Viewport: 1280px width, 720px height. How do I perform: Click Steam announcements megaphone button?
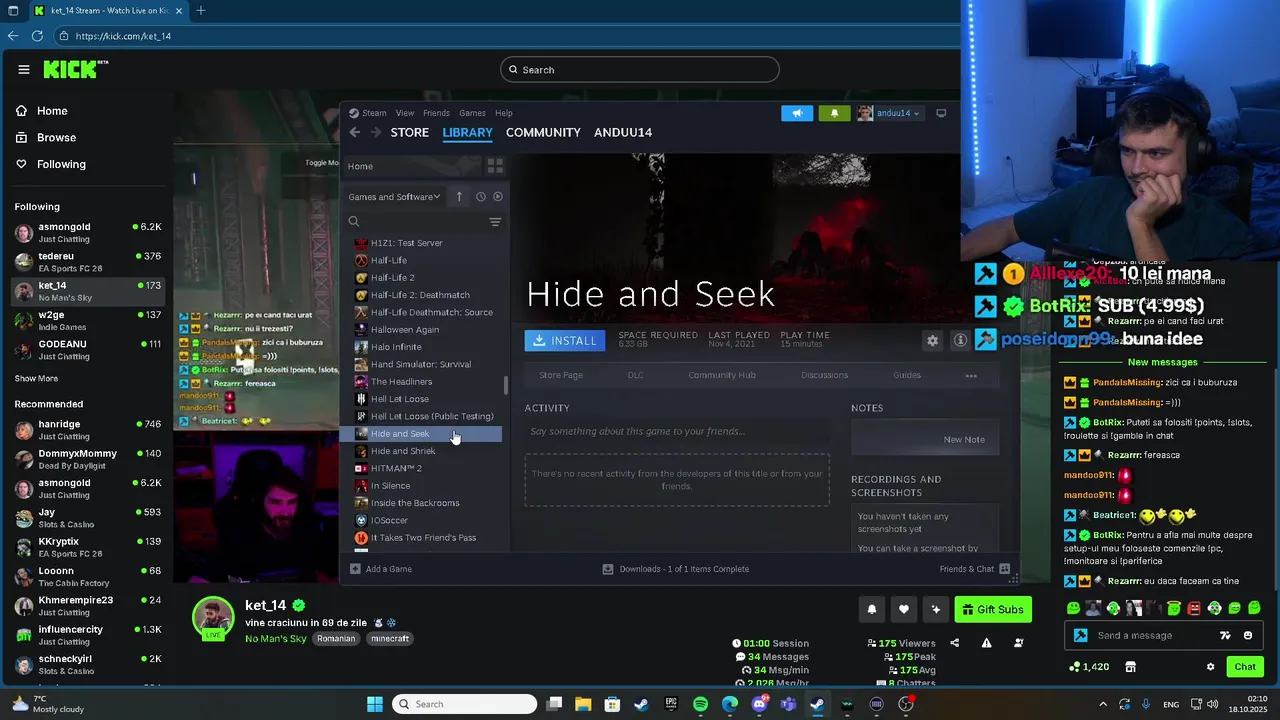(x=797, y=113)
